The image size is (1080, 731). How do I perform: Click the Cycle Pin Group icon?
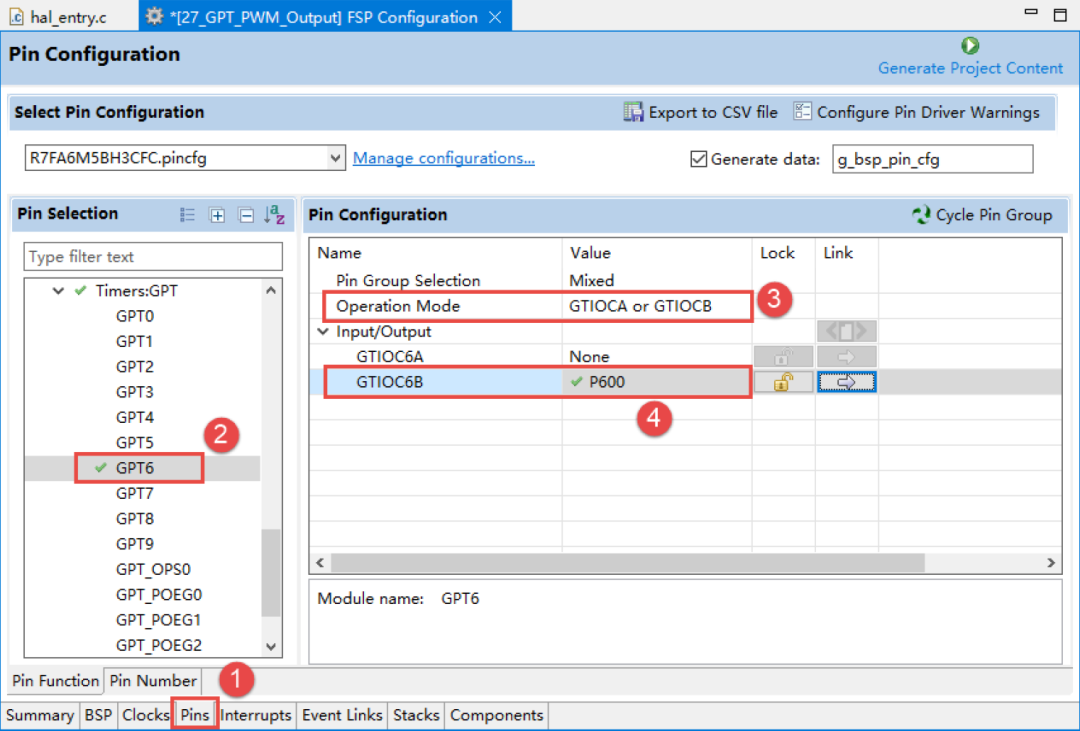pos(921,215)
